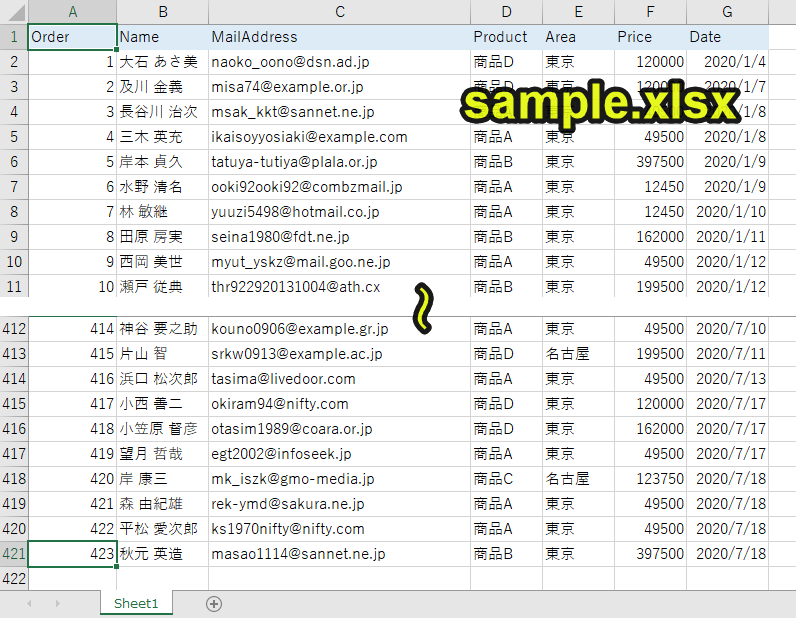
Task: Select cell msak_kkt@sannet.ne.jp
Action: [340, 112]
